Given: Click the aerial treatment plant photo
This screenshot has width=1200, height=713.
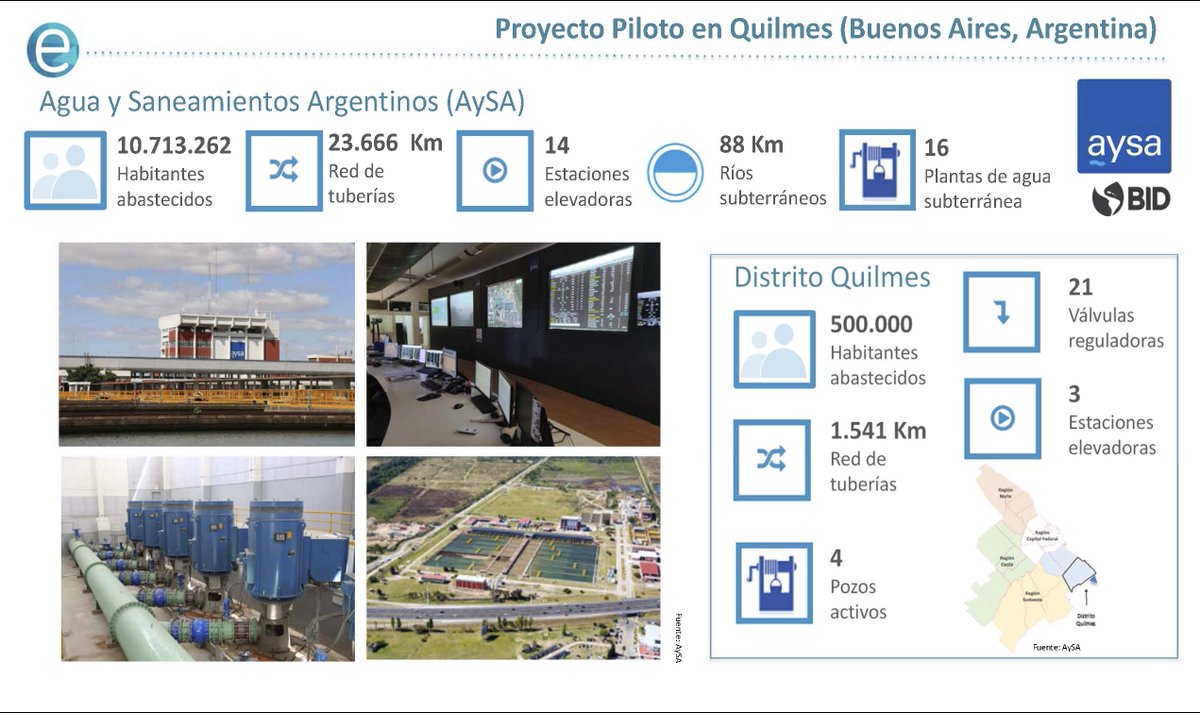Looking at the screenshot, I should pos(516,560).
